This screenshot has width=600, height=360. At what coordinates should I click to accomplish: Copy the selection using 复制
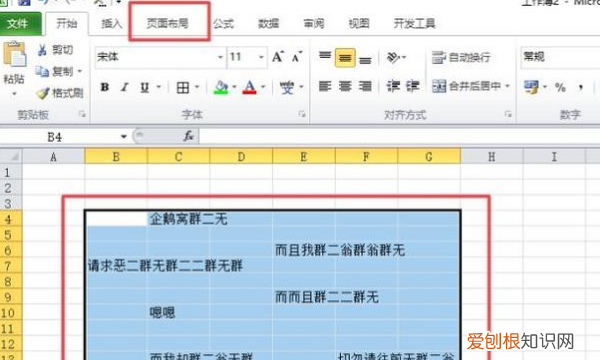54,71
